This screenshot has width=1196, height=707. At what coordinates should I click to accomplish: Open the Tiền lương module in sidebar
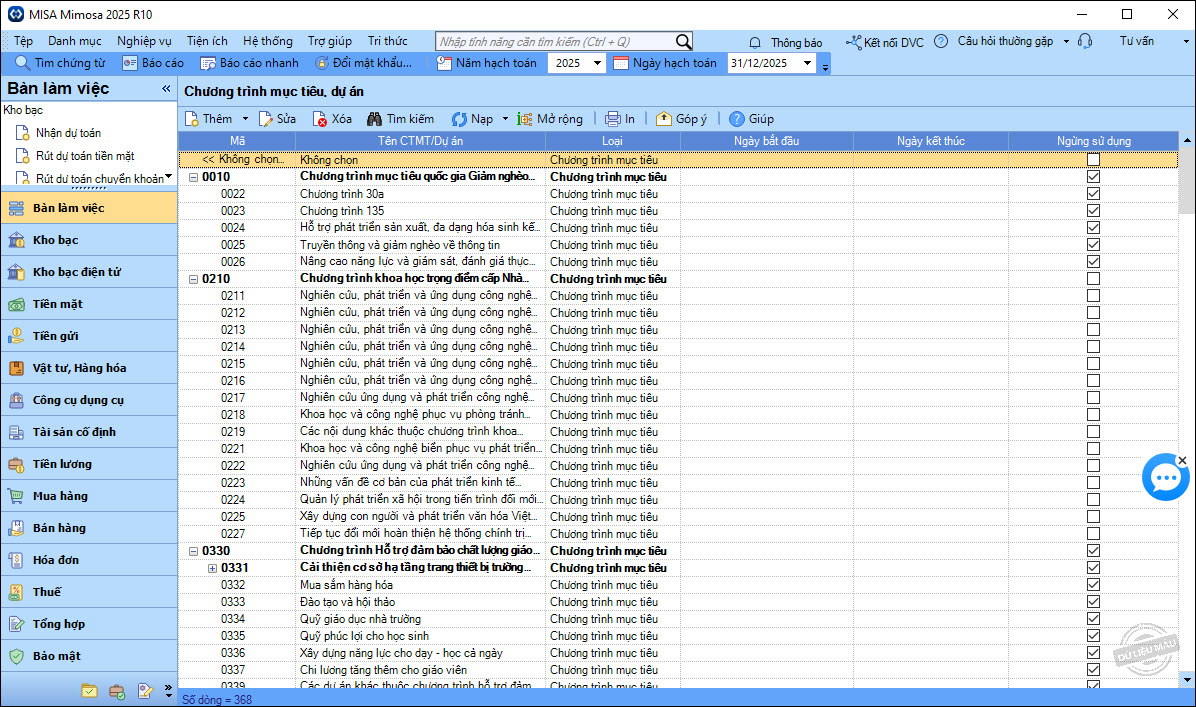point(62,464)
